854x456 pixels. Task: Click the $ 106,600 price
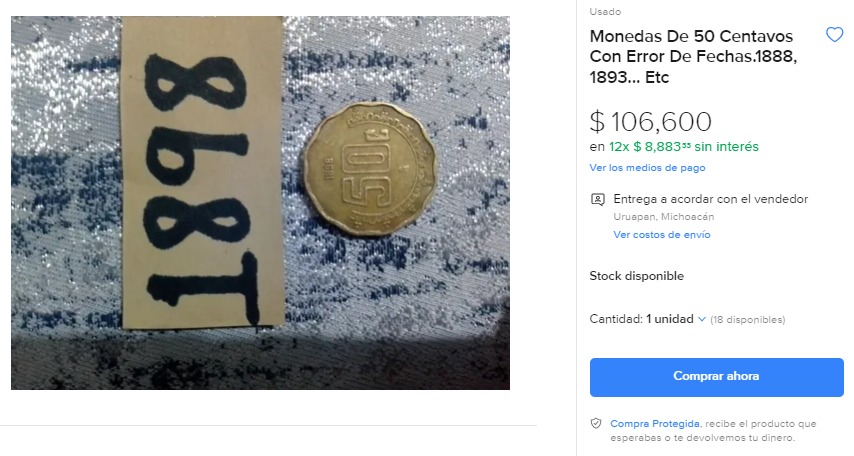click(650, 121)
